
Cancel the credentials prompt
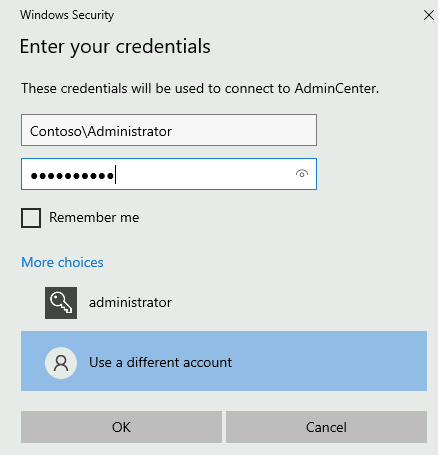[326, 427]
